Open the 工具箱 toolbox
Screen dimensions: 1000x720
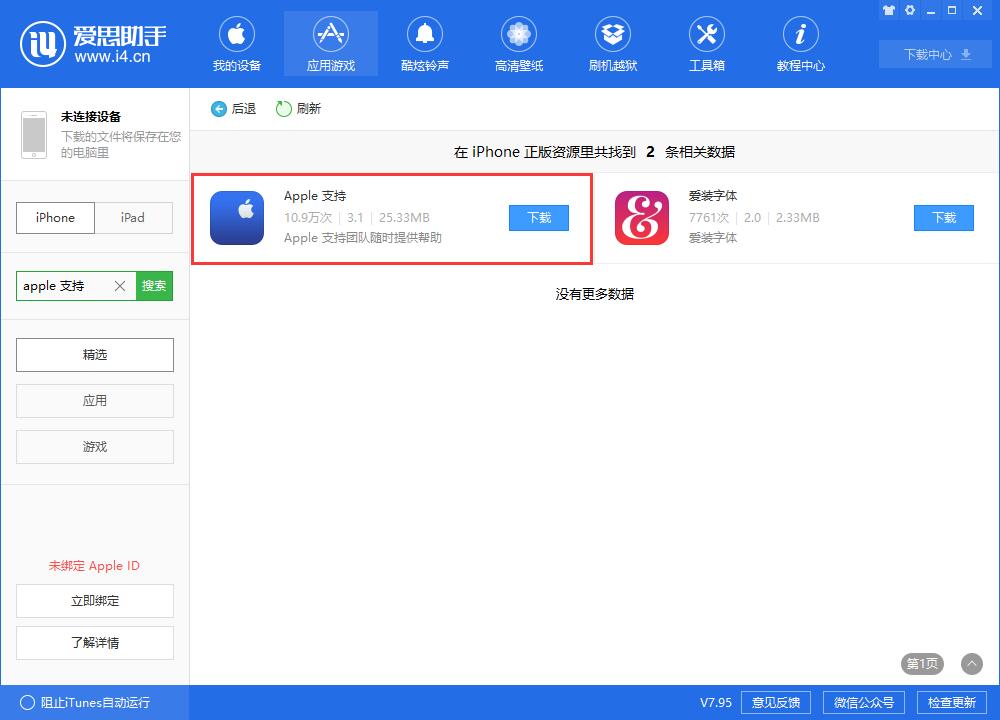[x=706, y=43]
